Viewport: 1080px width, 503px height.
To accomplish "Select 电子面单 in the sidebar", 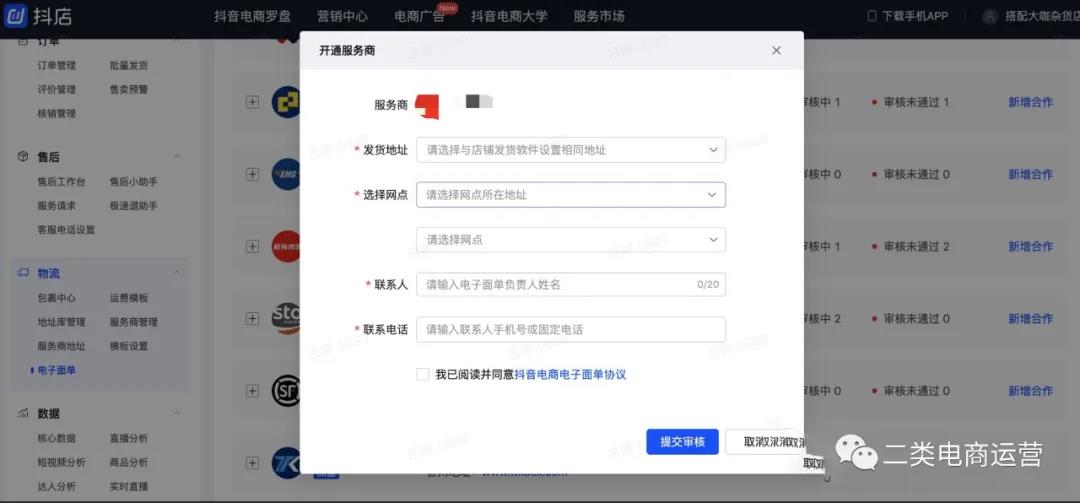I will pyautogui.click(x=57, y=370).
